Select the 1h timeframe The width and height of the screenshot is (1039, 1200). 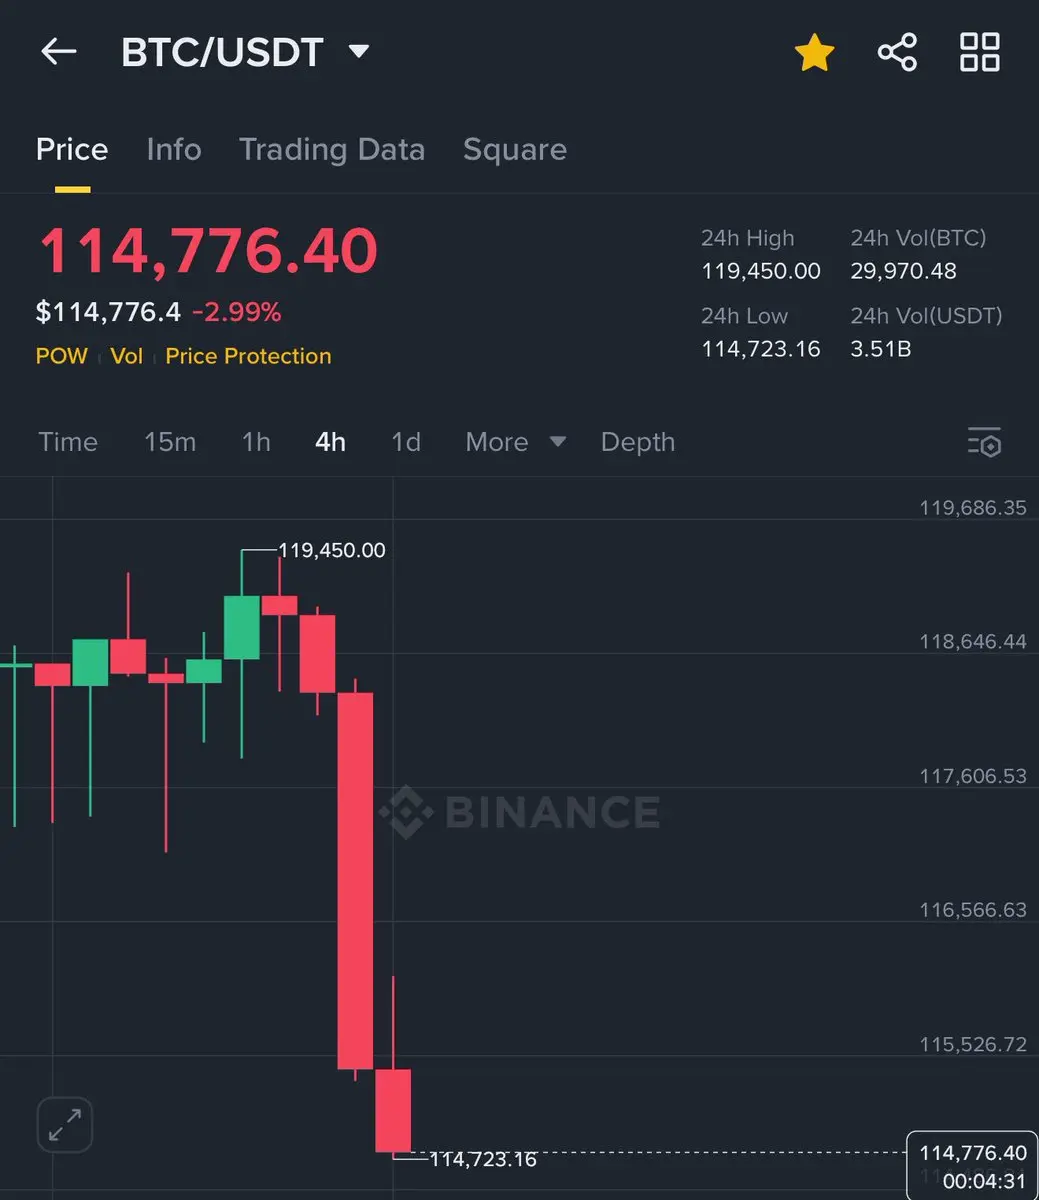(256, 442)
